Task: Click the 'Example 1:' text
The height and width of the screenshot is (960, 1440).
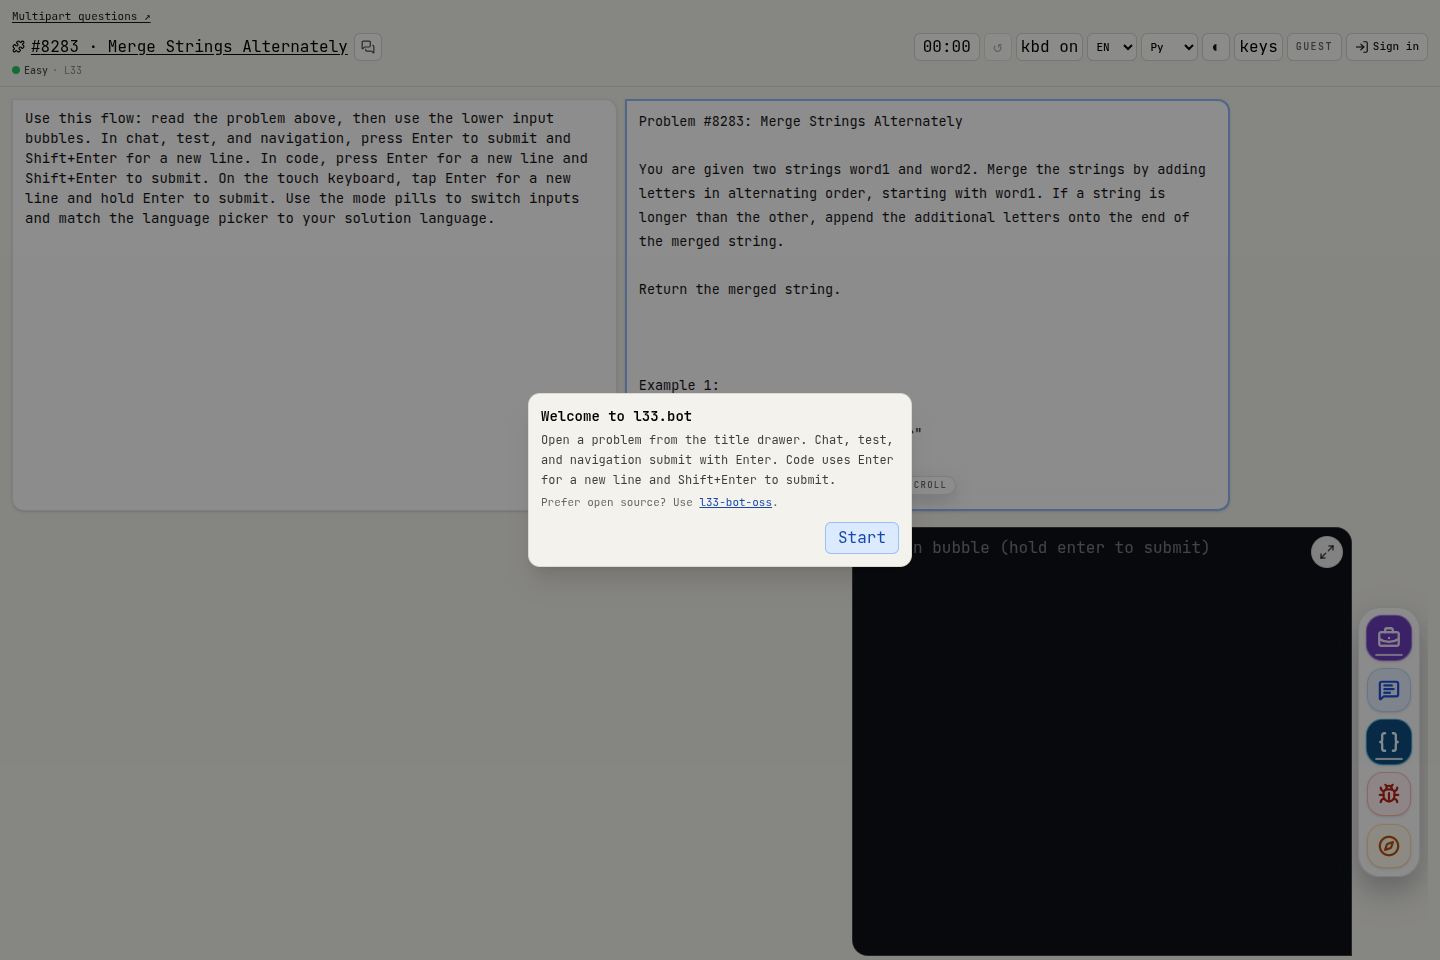Action: pos(679,385)
